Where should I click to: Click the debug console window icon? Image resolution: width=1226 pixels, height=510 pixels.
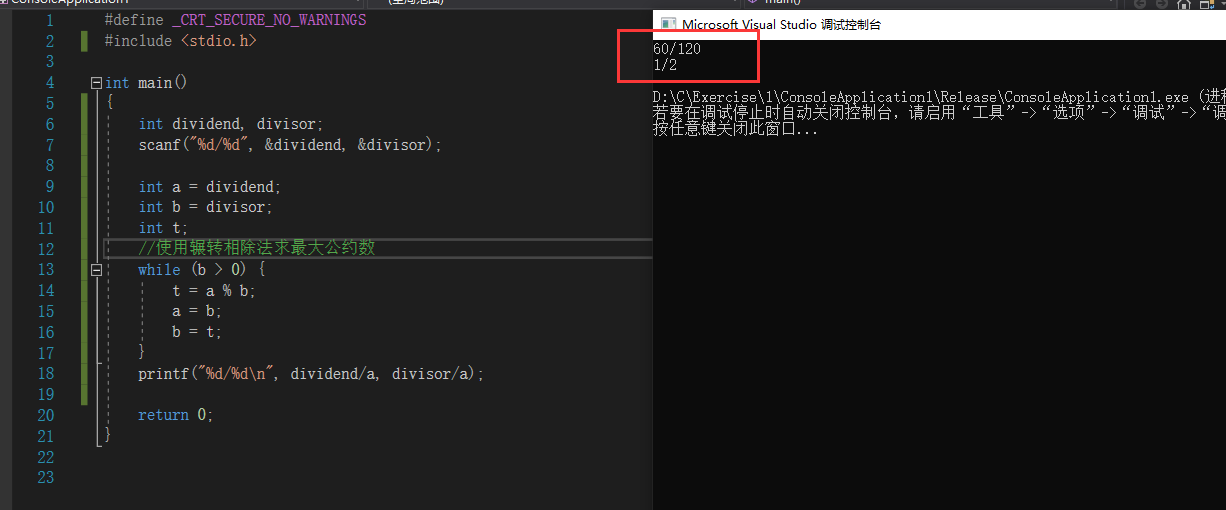click(667, 24)
